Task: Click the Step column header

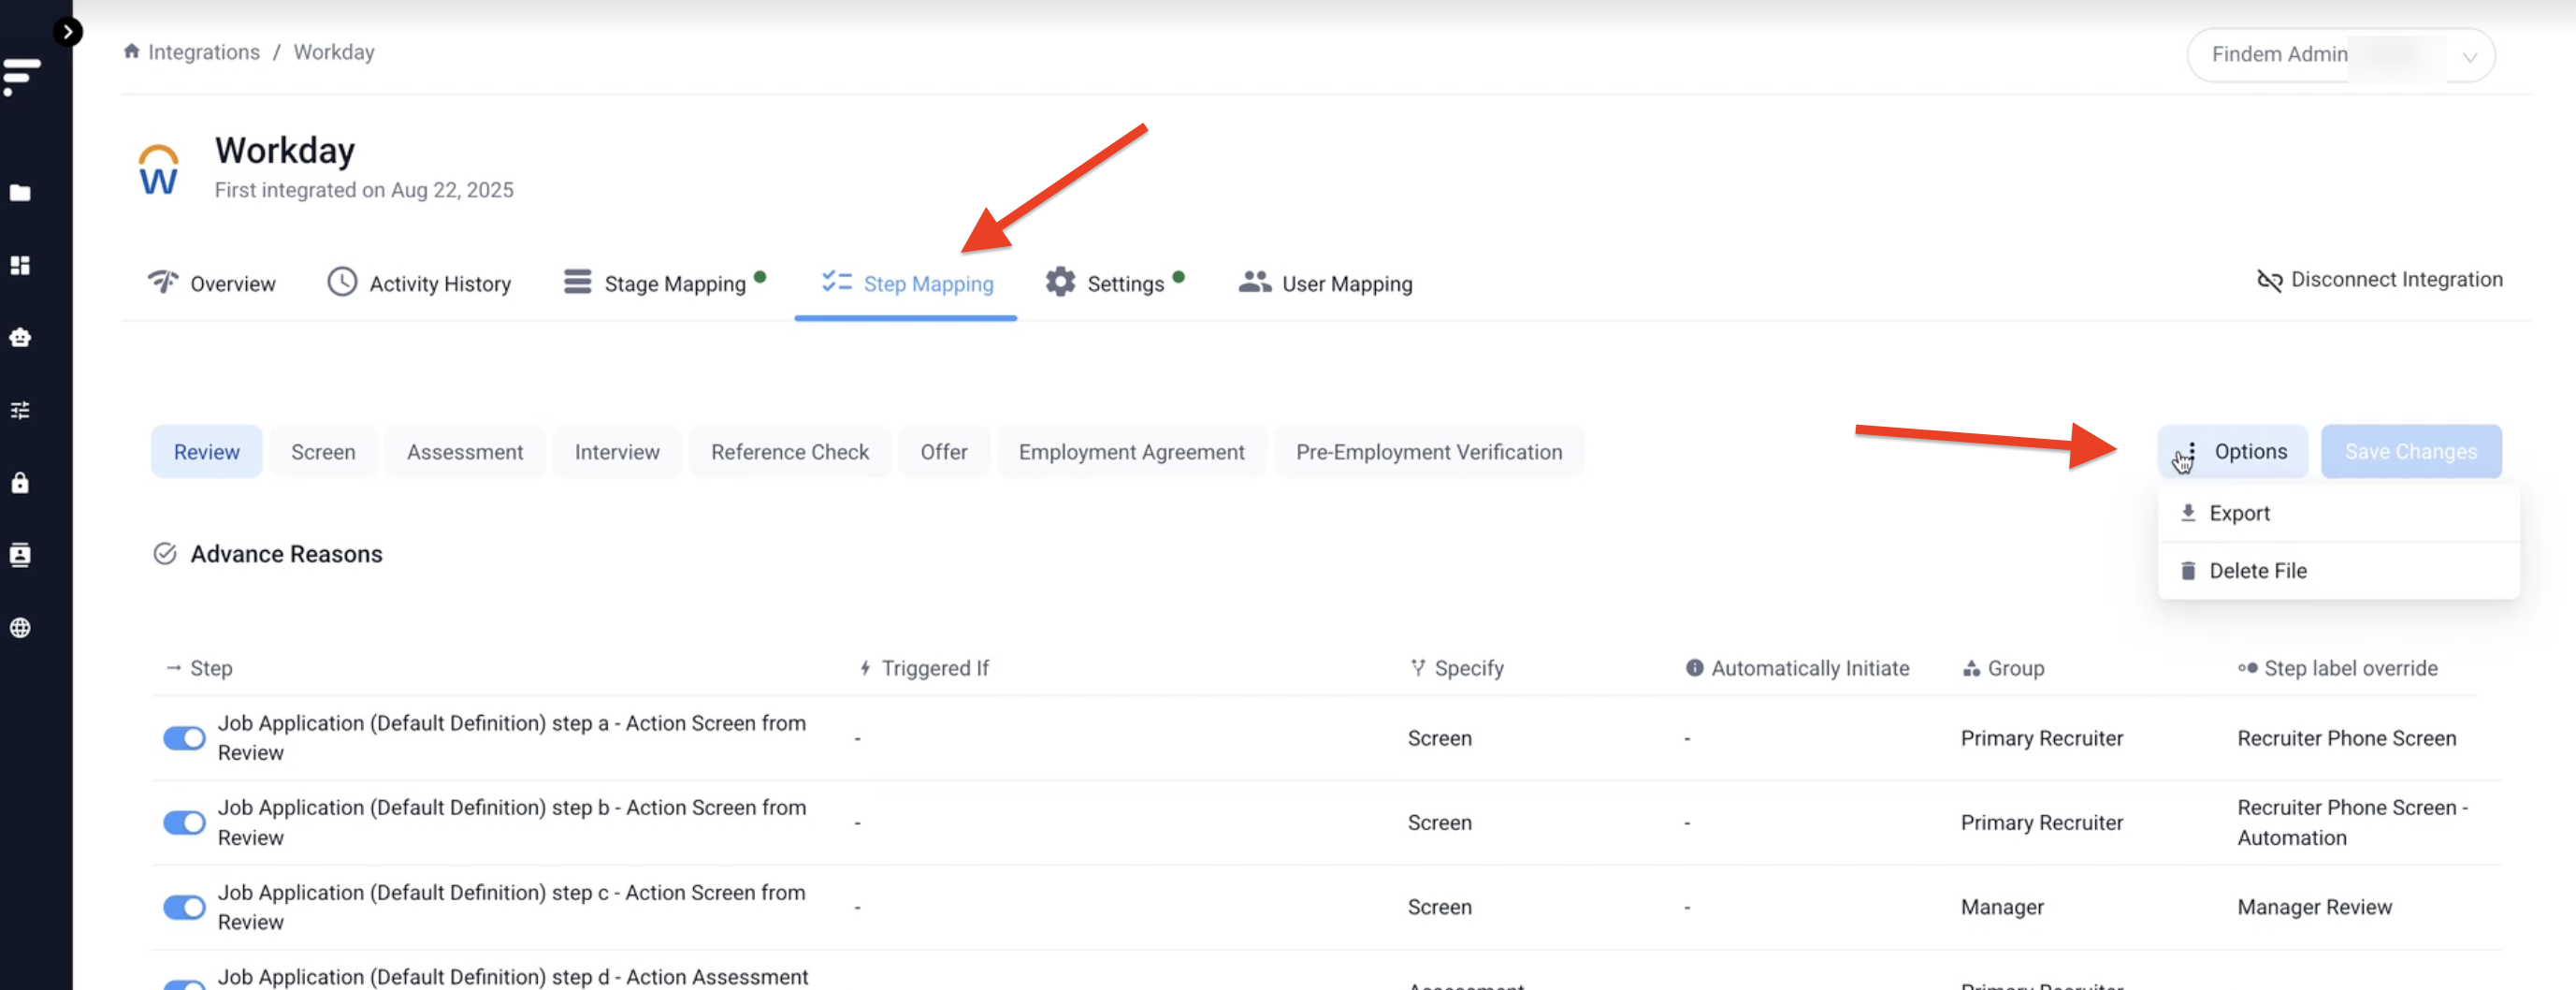Action: pos(200,668)
